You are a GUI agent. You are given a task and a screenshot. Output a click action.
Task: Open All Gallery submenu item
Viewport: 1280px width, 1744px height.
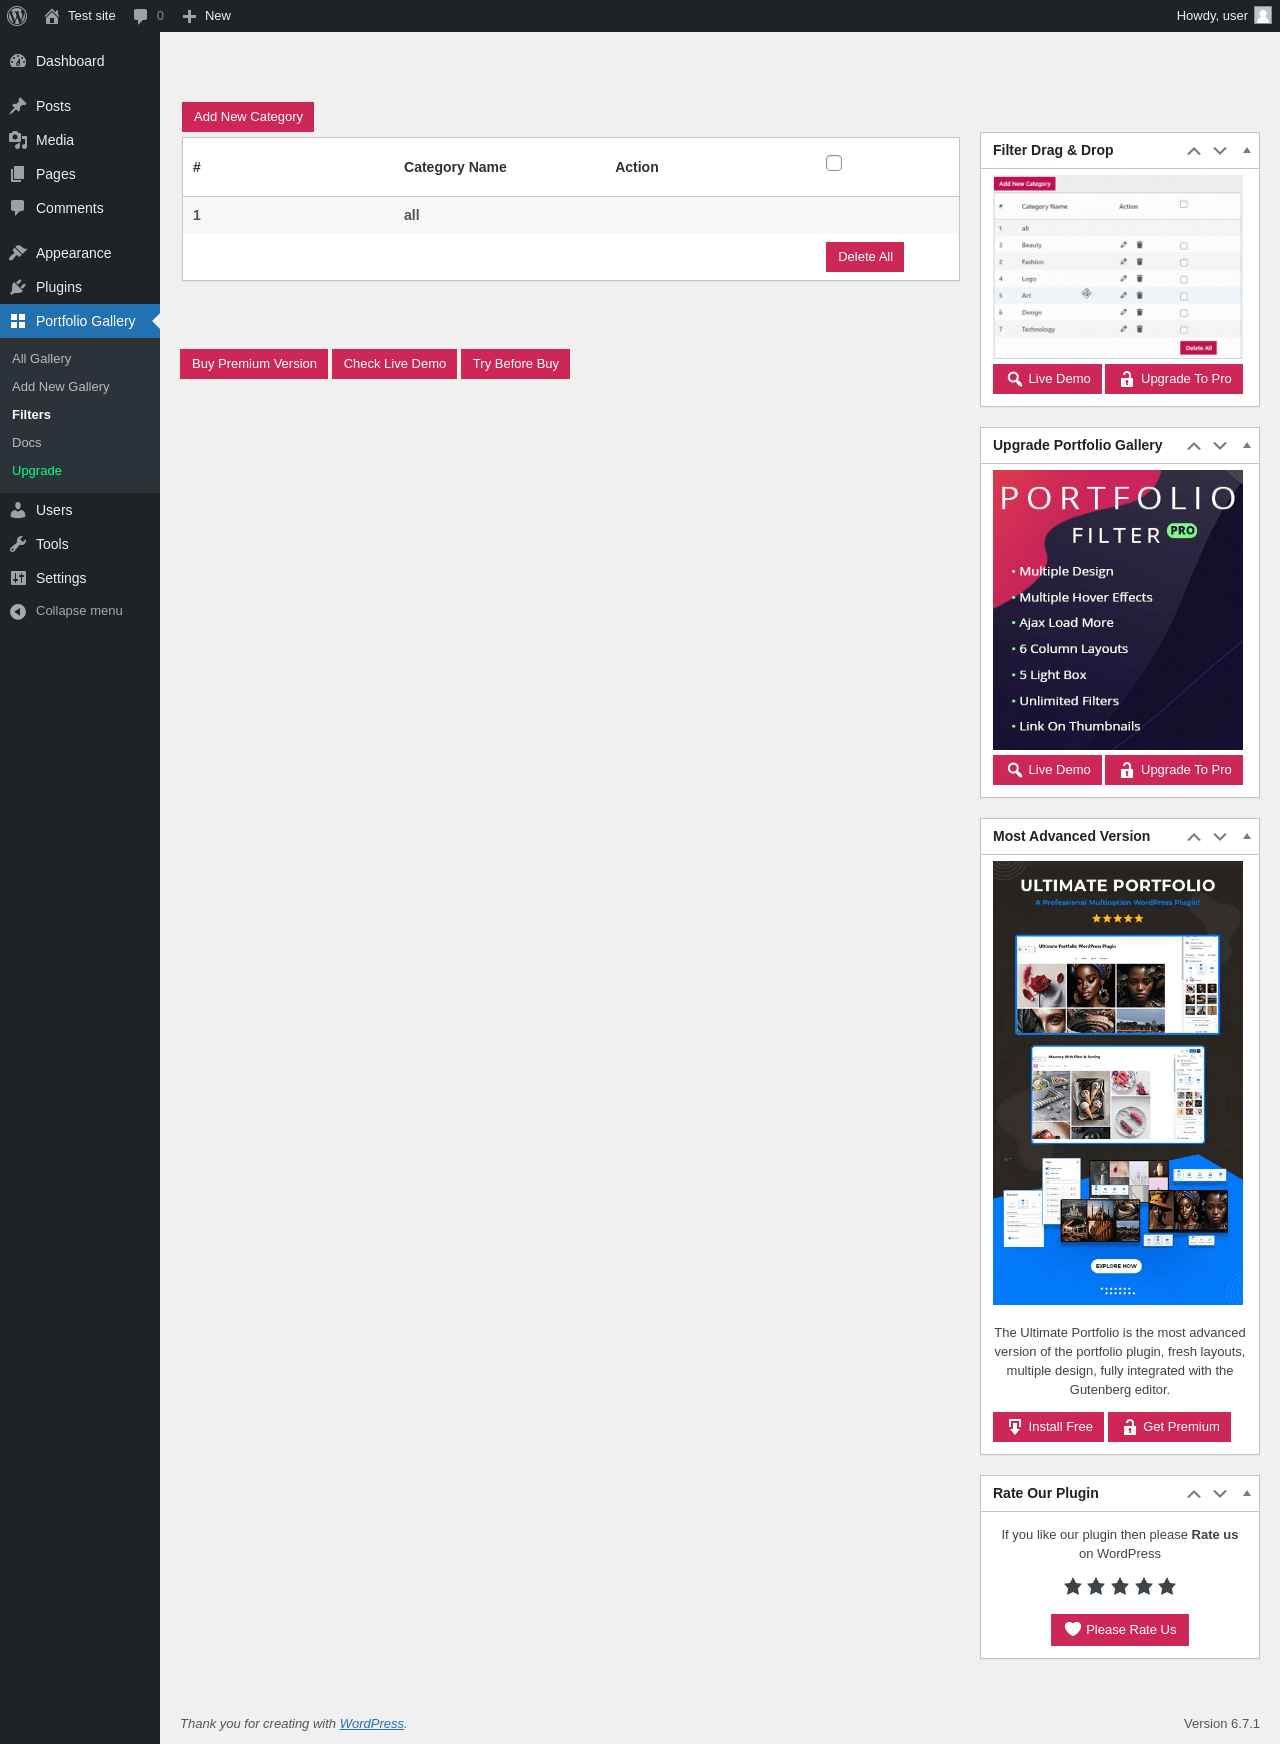click(x=80, y=359)
